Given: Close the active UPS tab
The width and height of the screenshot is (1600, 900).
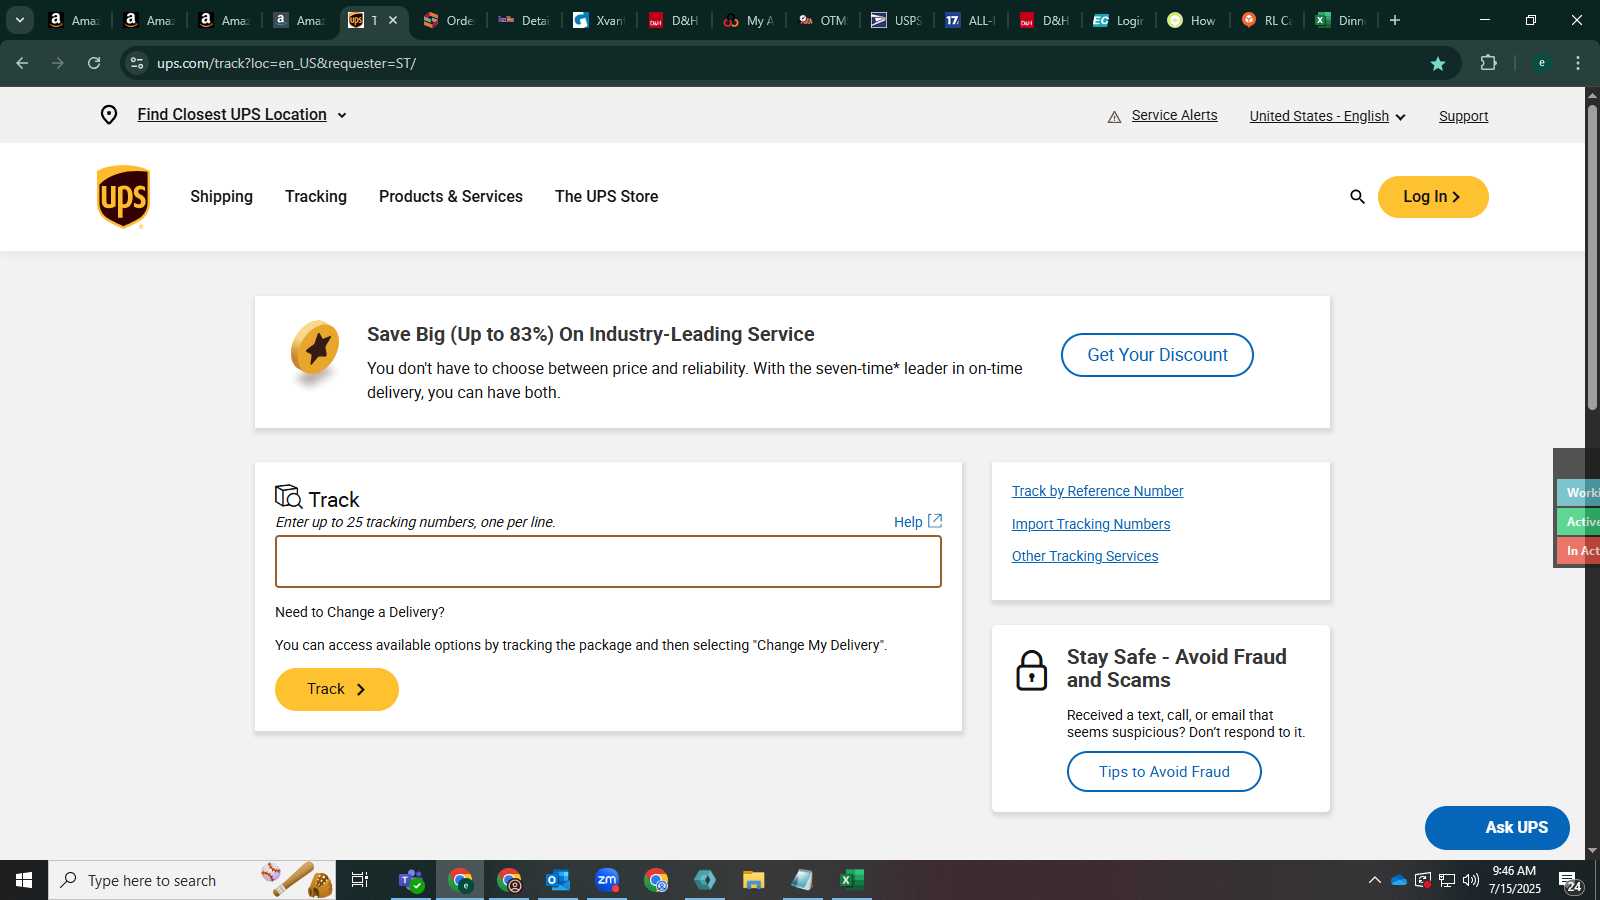Looking at the screenshot, I should click(393, 20).
